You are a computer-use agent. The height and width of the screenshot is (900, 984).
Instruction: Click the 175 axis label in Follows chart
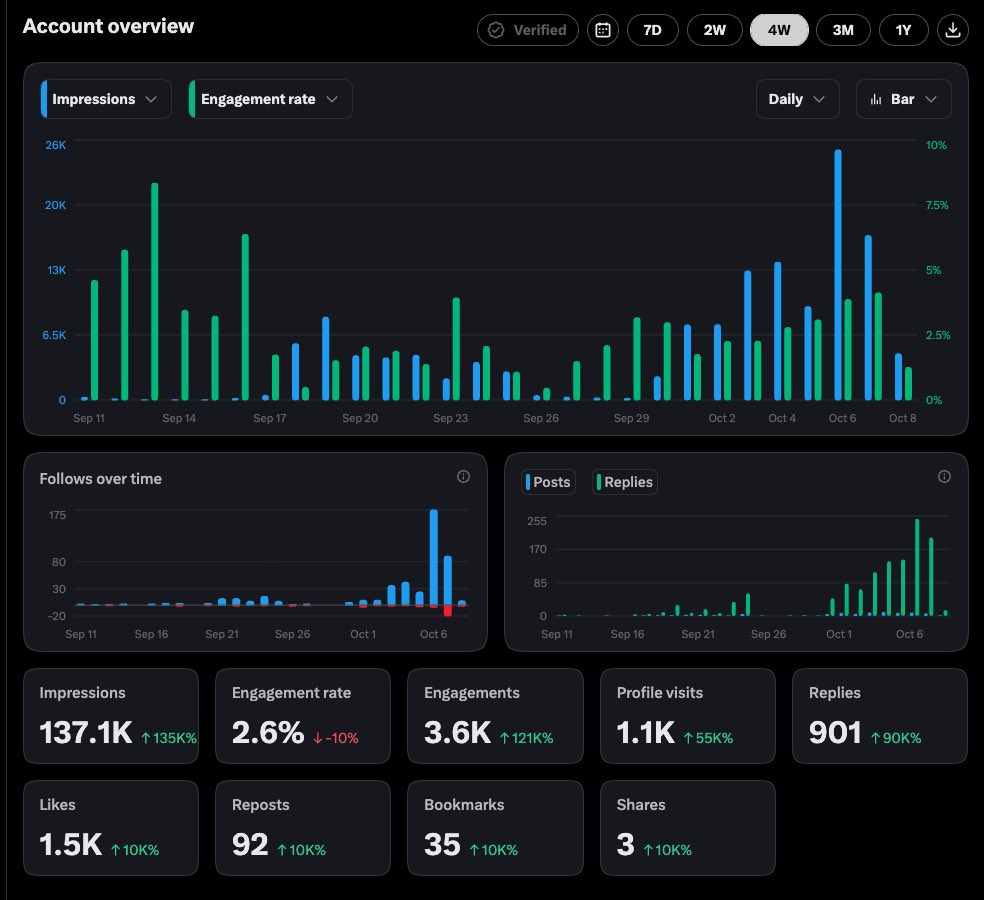click(x=57, y=515)
